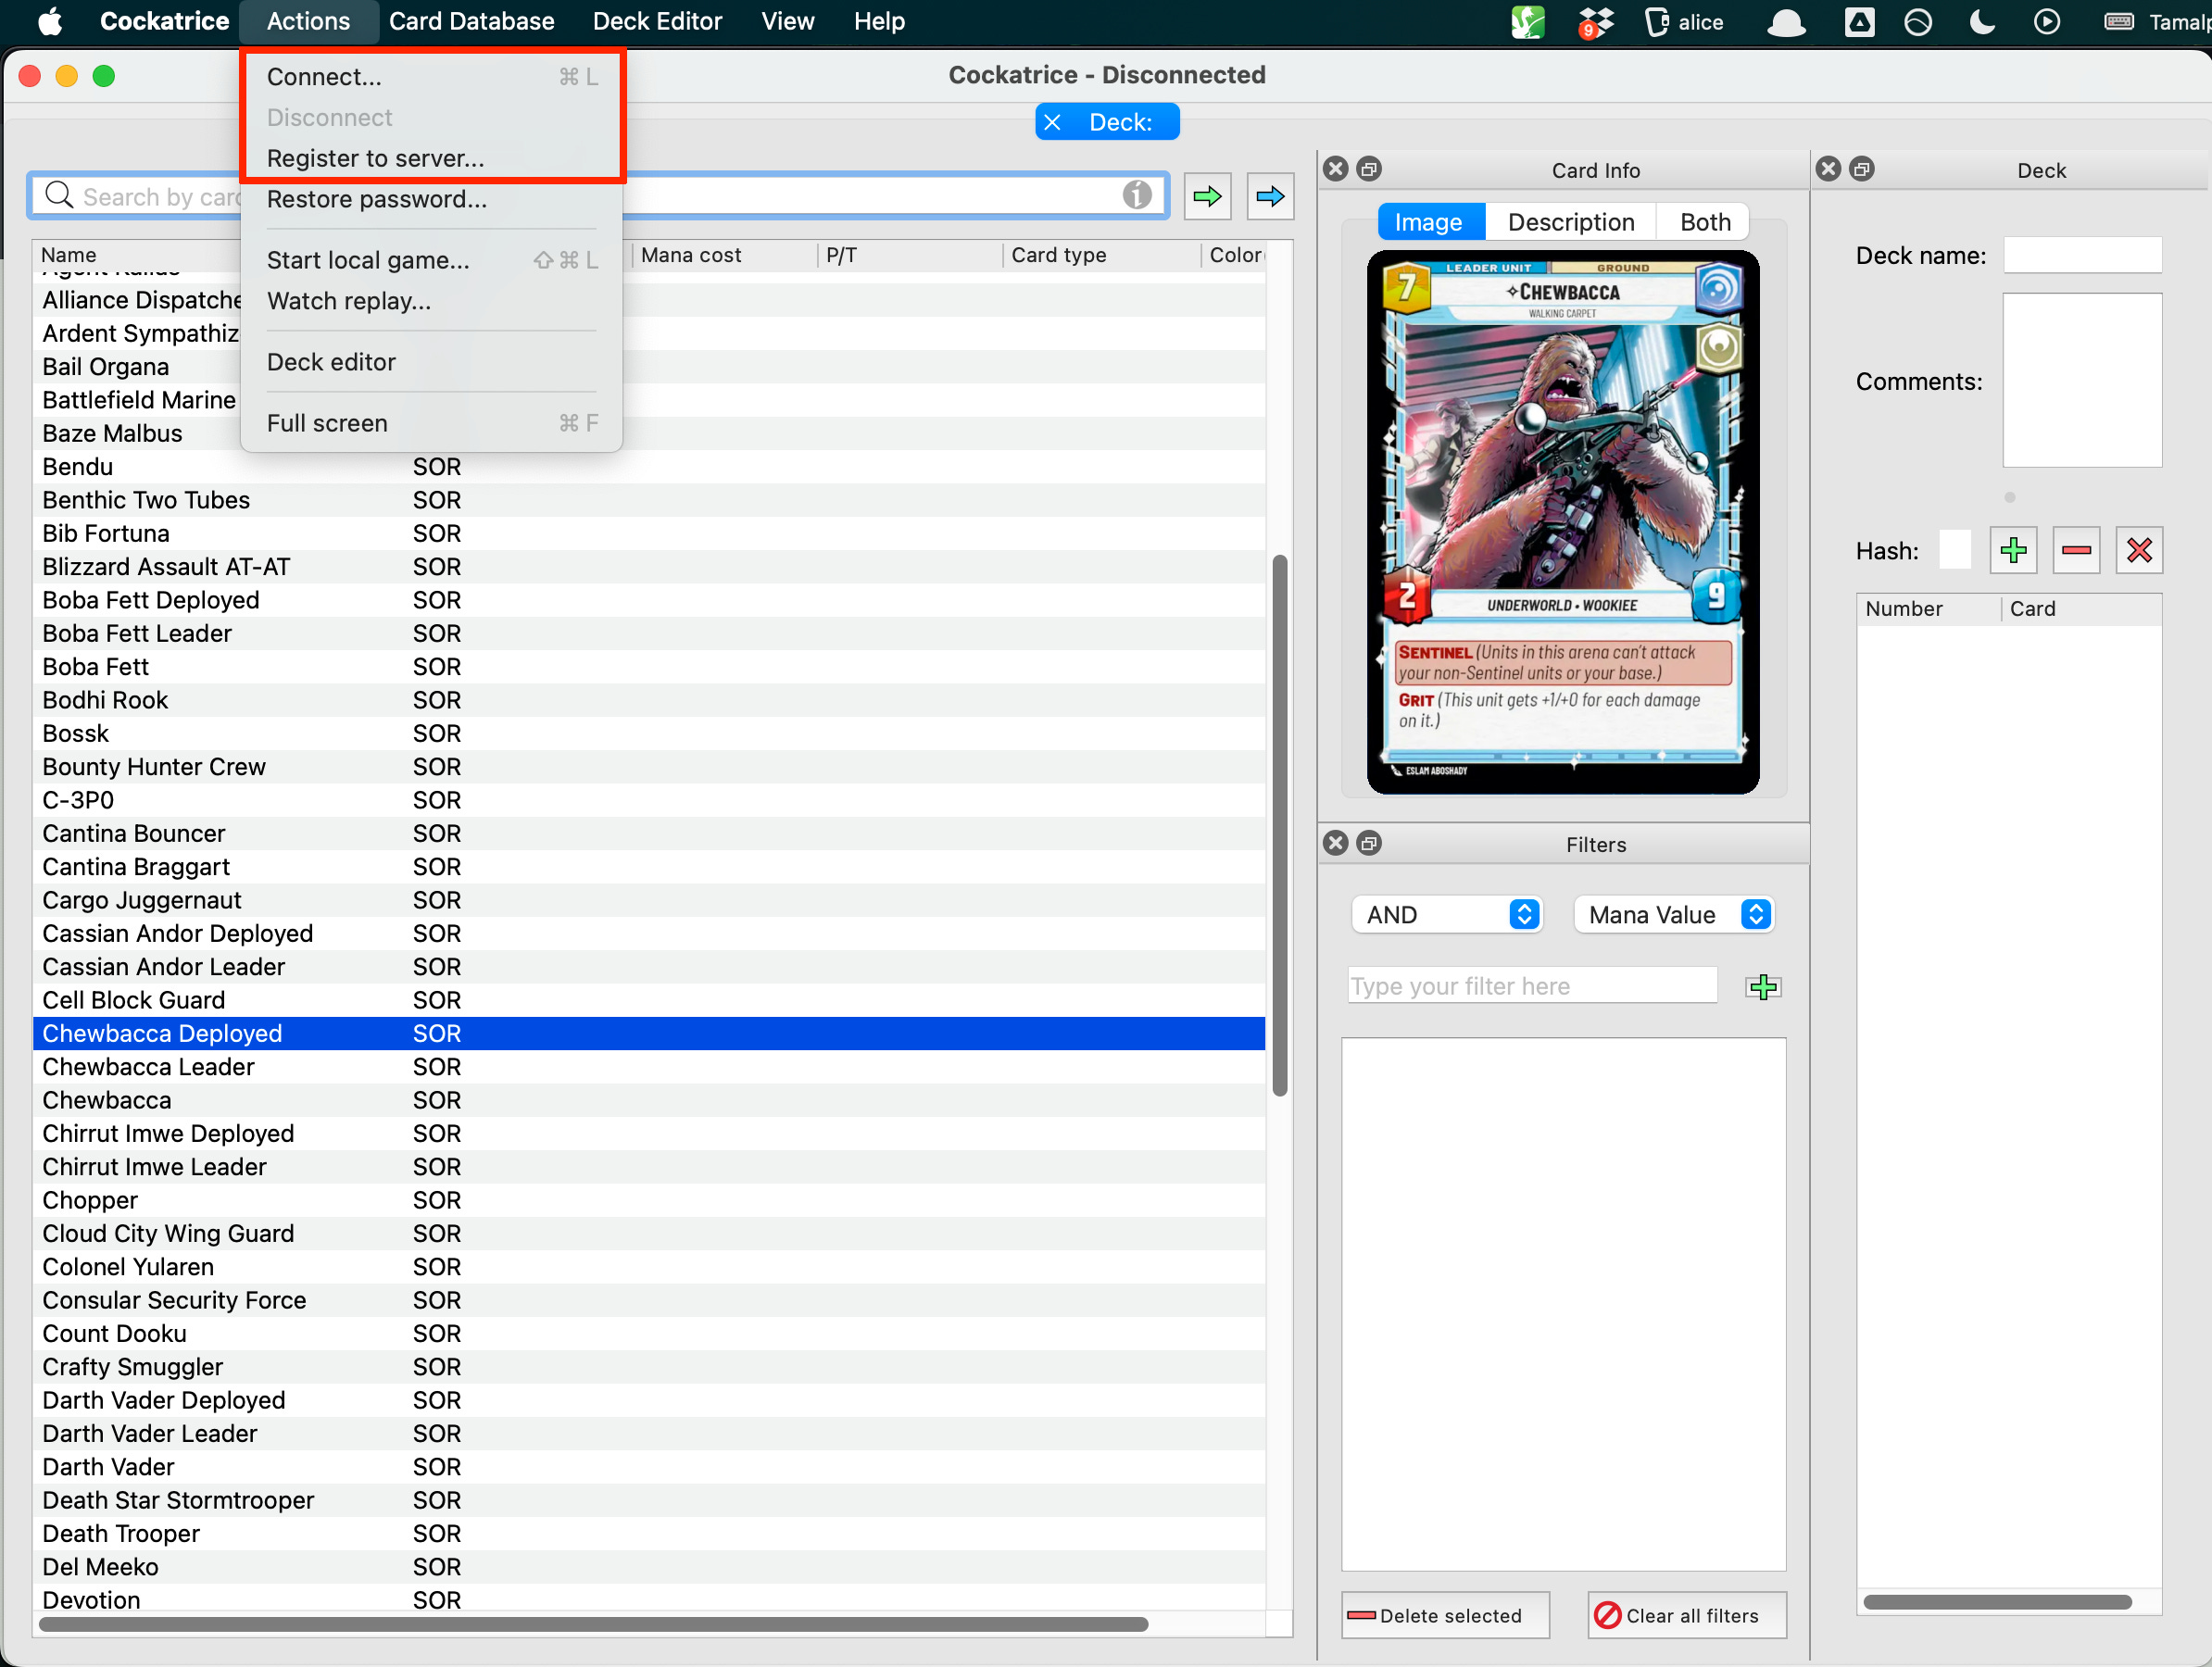Screen dimensions: 2212x1667
Task: Close the Filters panel
Action: [1335, 843]
